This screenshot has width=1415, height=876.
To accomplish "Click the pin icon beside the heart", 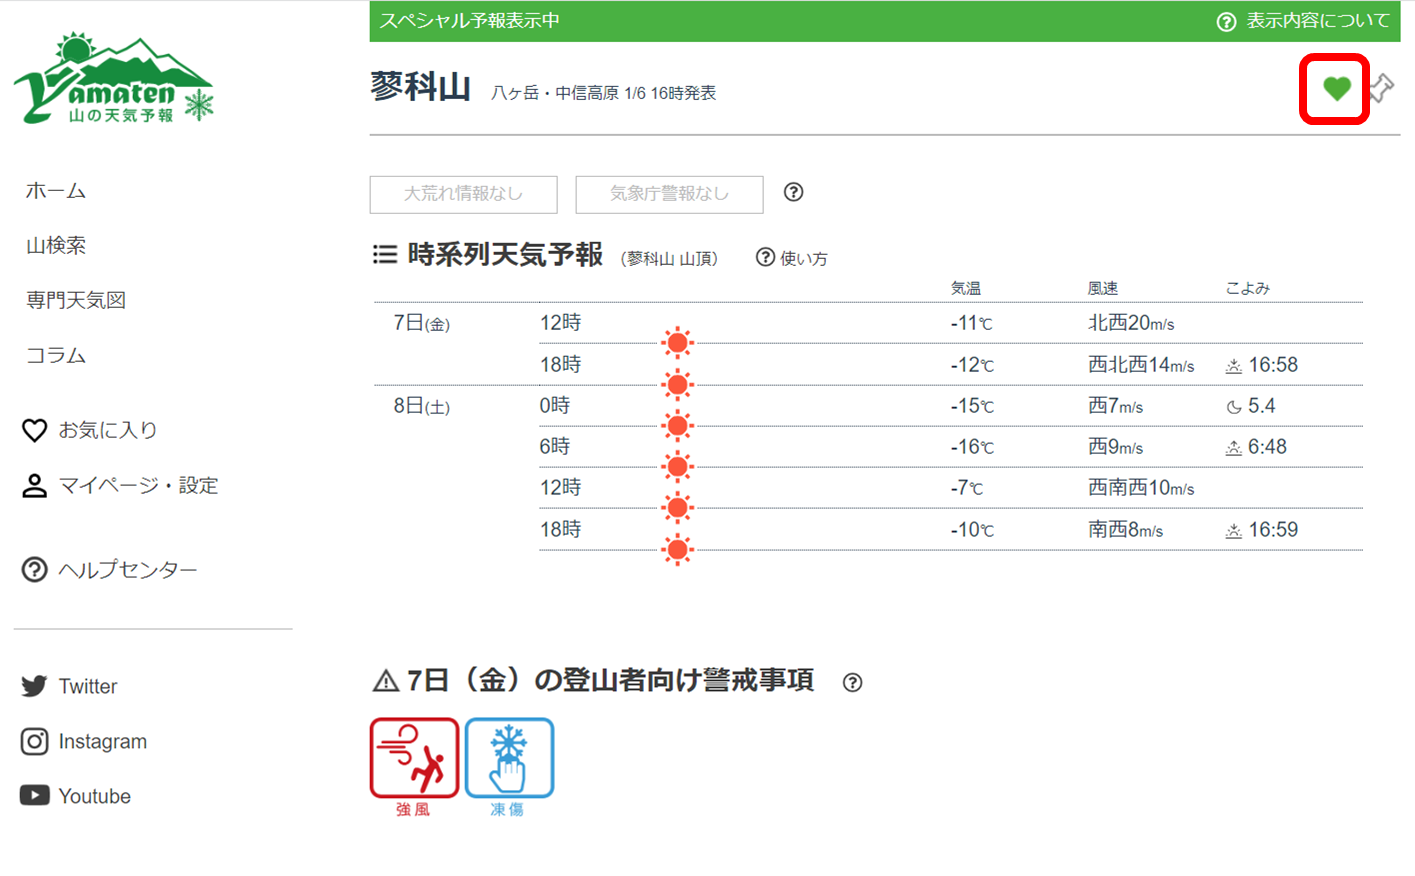I will click(x=1382, y=88).
